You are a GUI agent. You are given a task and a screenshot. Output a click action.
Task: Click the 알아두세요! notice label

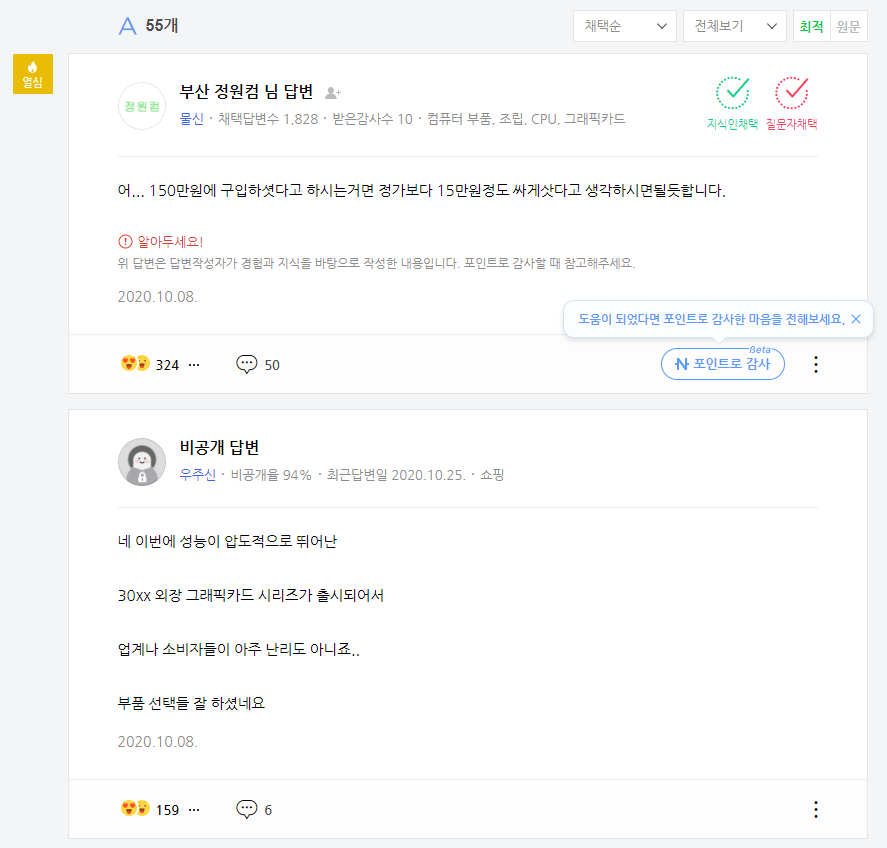click(170, 242)
